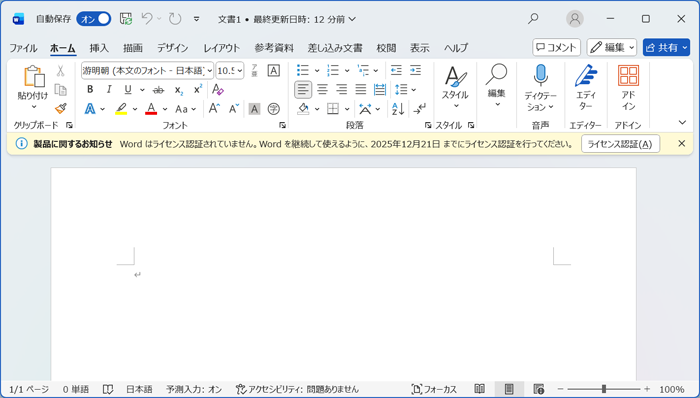Toggle character shading

pyautogui.click(x=254, y=109)
